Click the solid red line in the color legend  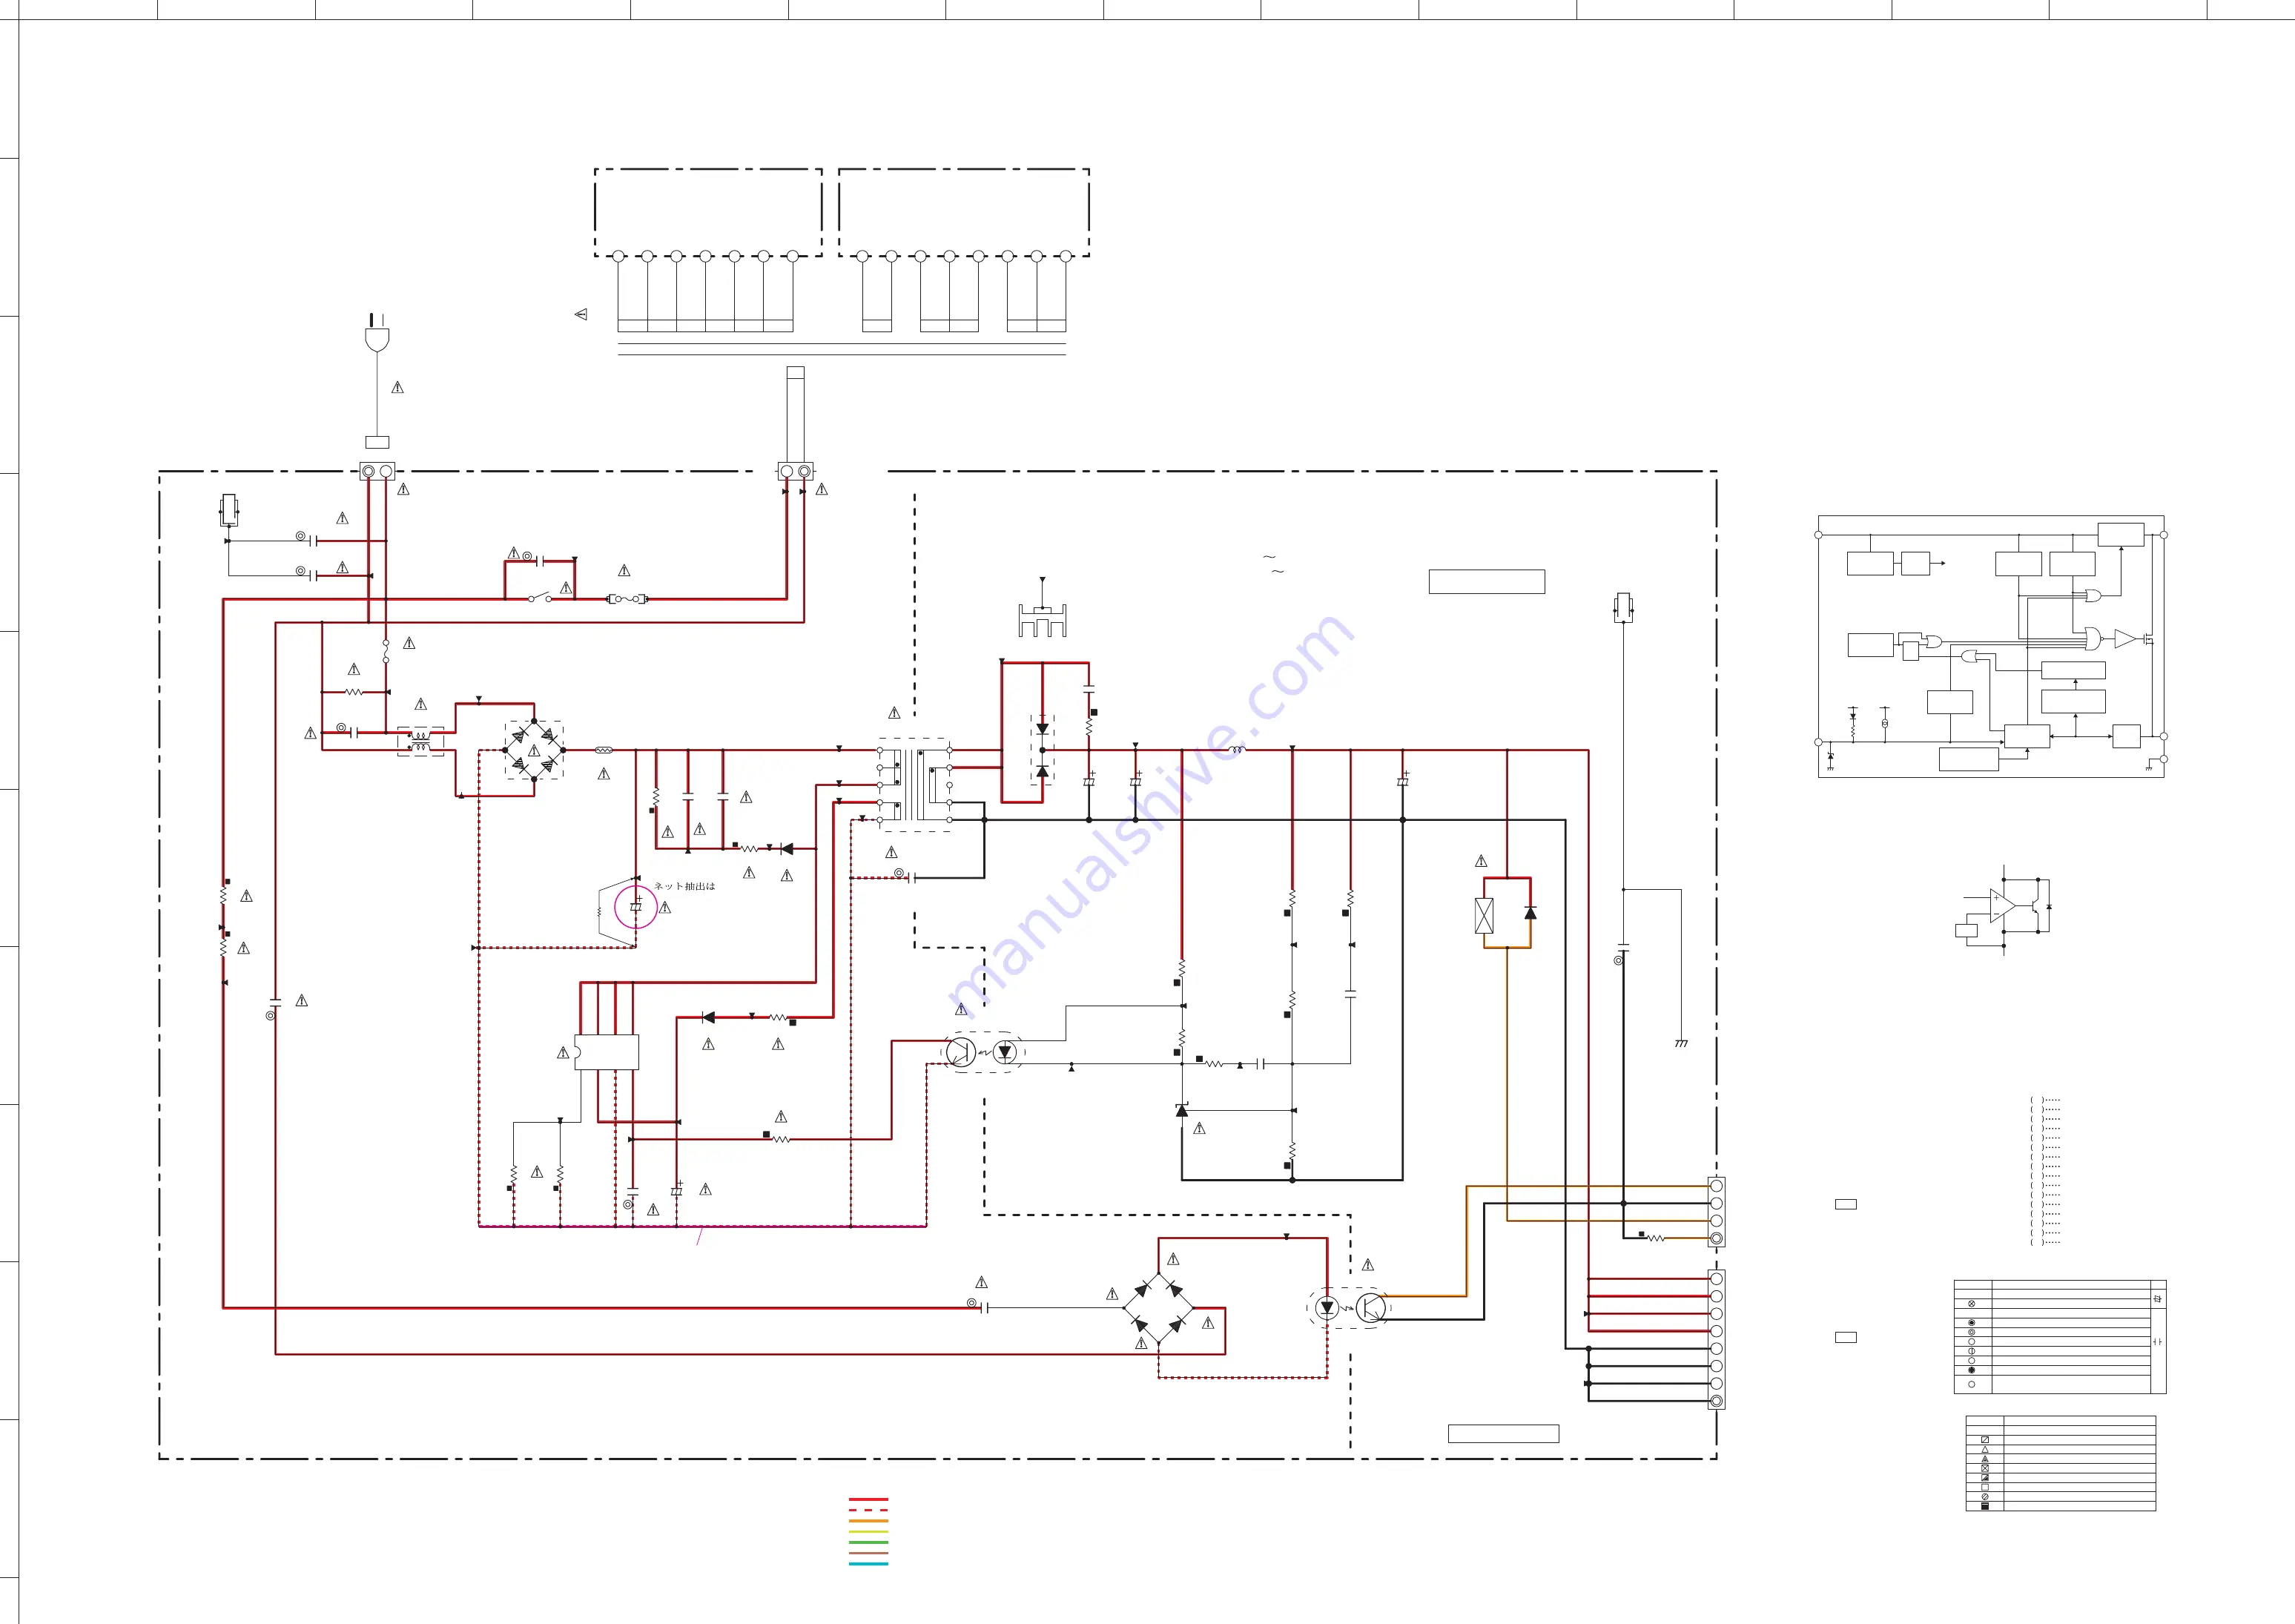(x=868, y=1499)
